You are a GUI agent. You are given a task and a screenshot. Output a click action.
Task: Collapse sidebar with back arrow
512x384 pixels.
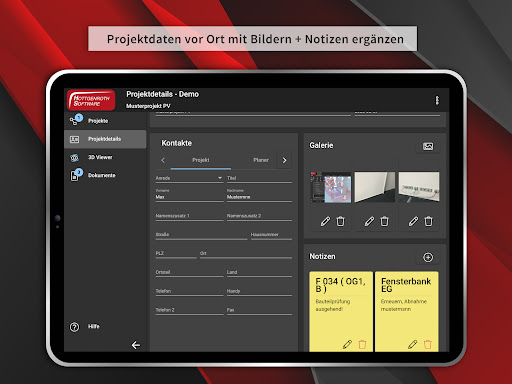point(136,345)
